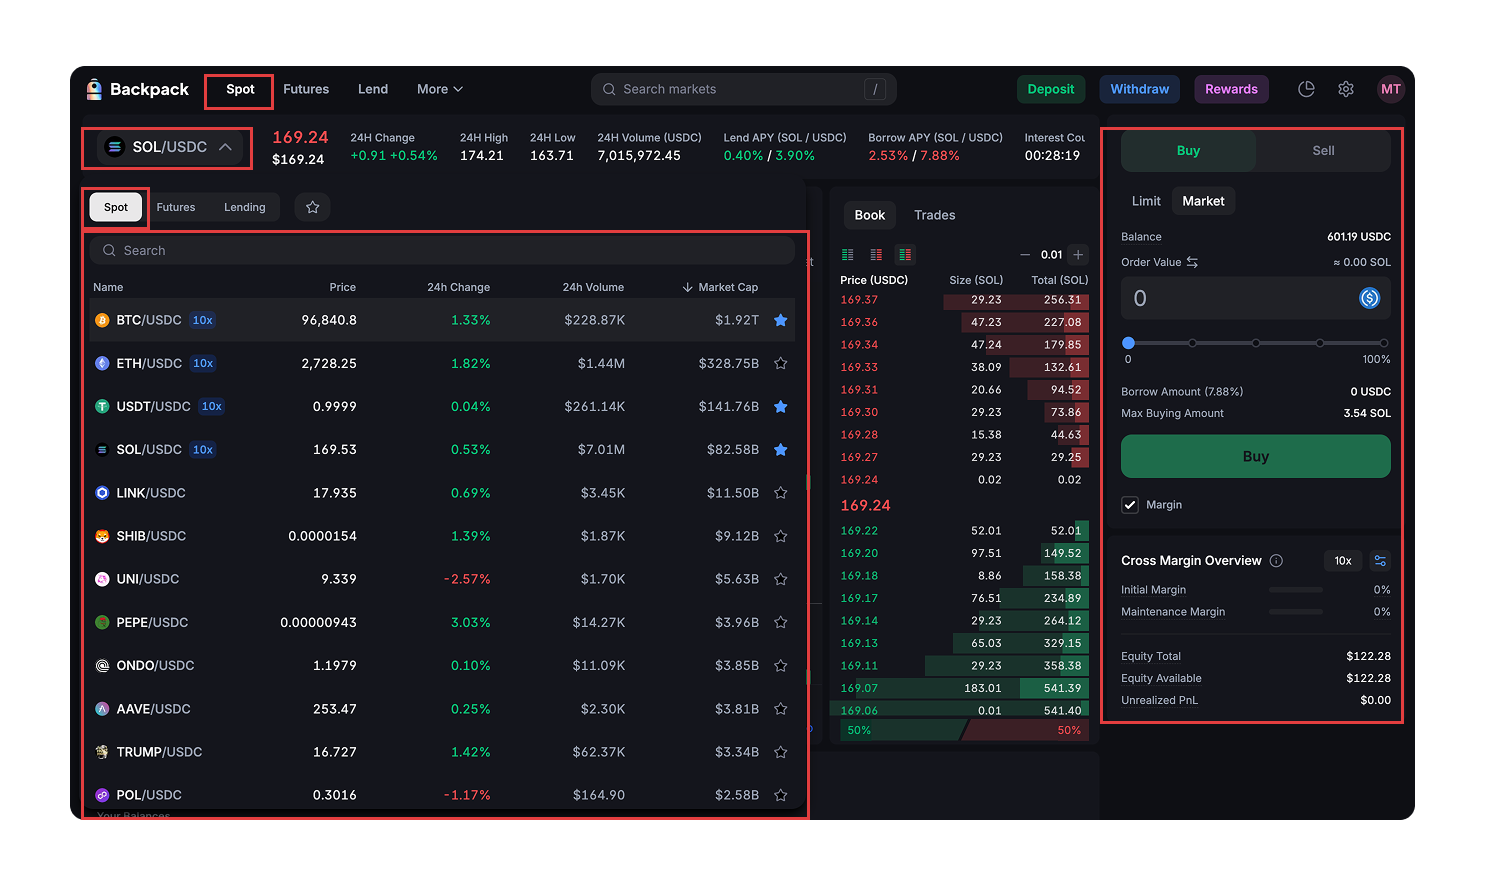The image size is (1485, 886).
Task: Unfavorite the BTC/USDC market star
Action: [781, 320]
